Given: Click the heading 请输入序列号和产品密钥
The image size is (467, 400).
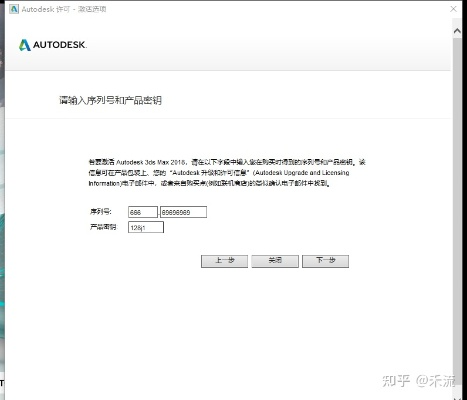Looking at the screenshot, I should tap(110, 100).
